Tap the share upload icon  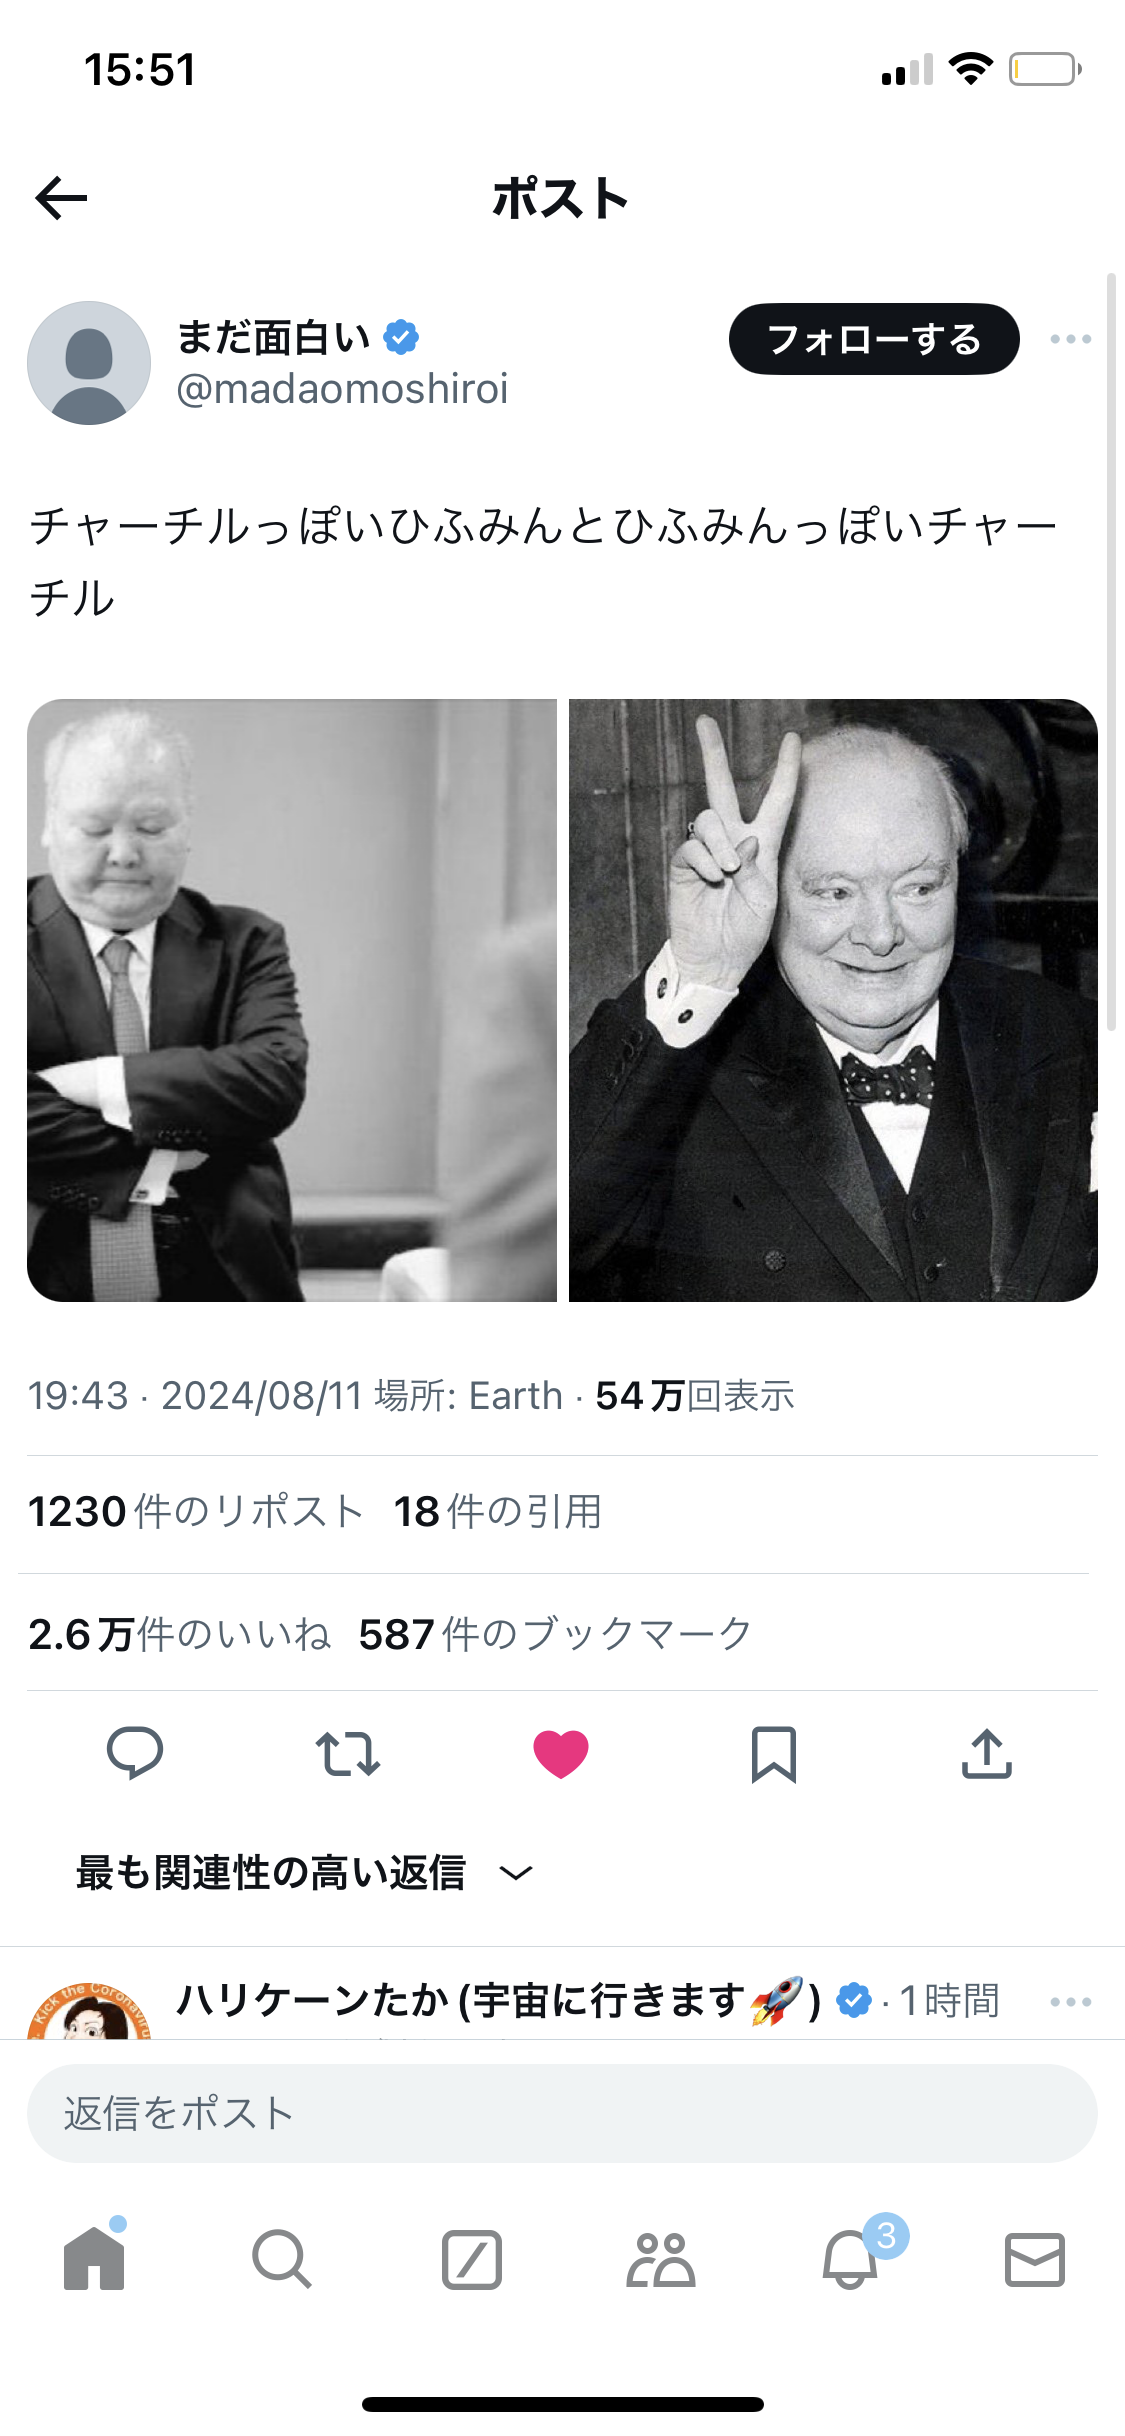click(987, 1754)
